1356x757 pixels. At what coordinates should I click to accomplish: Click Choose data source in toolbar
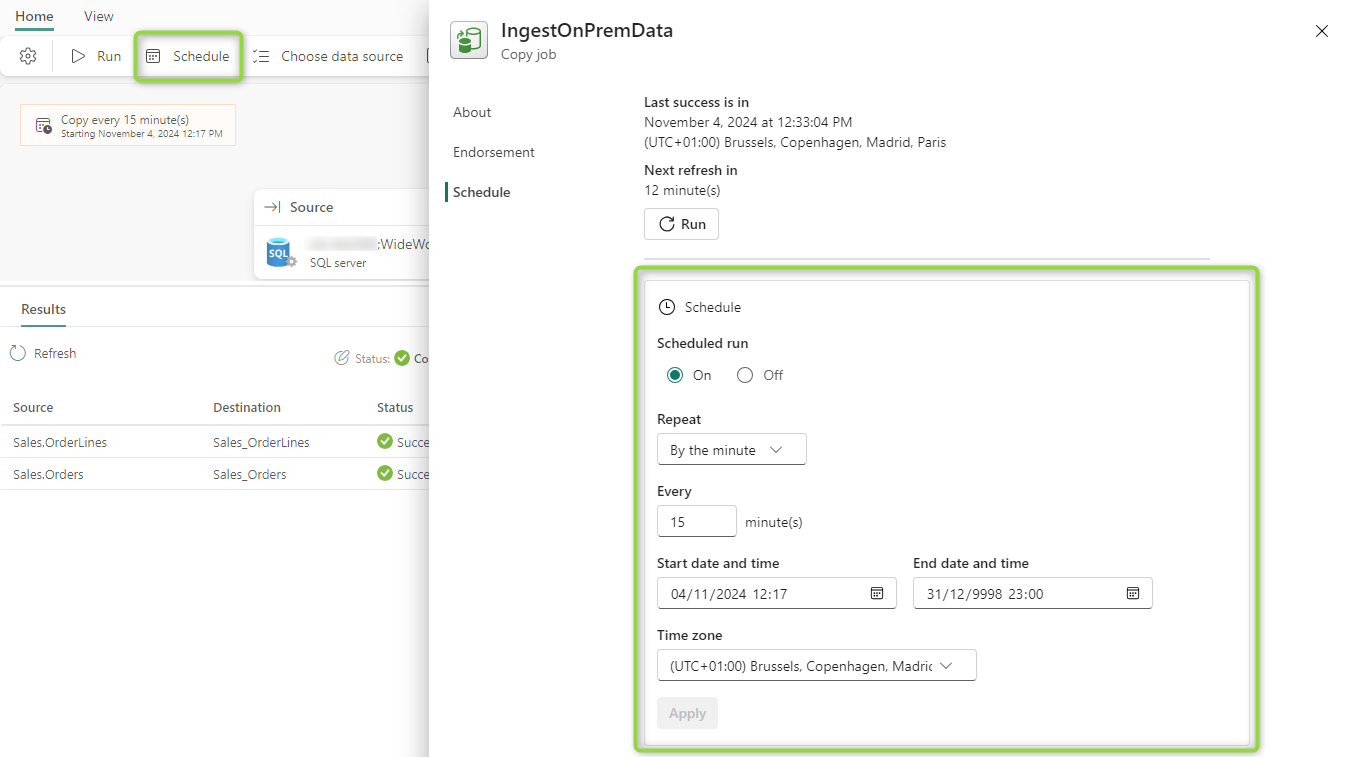click(328, 56)
